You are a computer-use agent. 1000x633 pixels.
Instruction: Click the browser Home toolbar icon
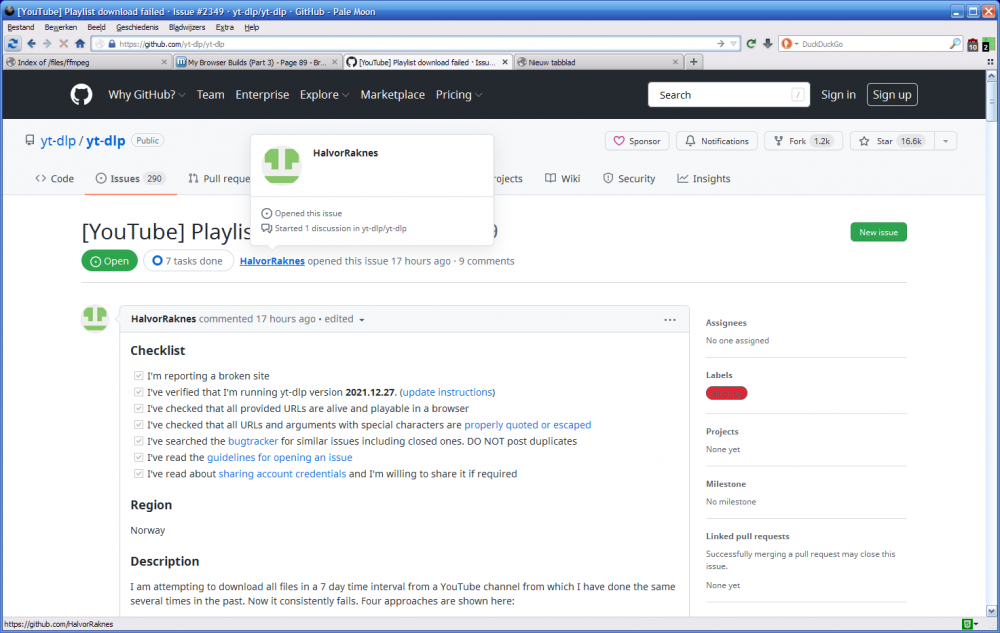[80, 44]
